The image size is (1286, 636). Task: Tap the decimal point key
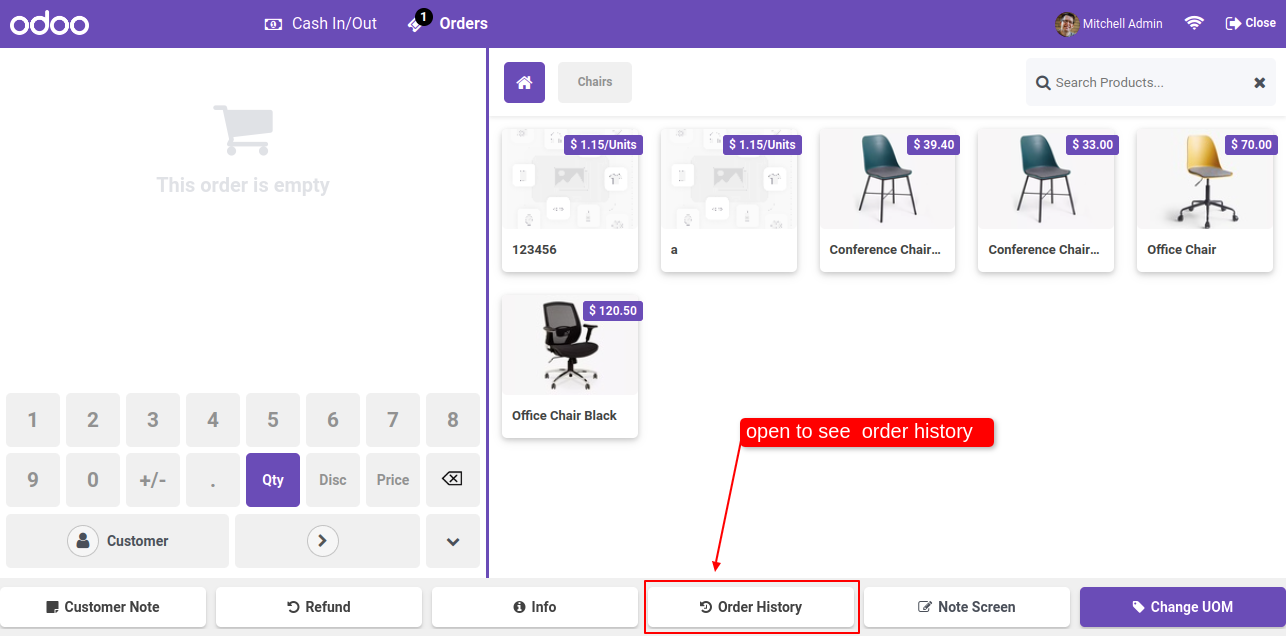213,480
